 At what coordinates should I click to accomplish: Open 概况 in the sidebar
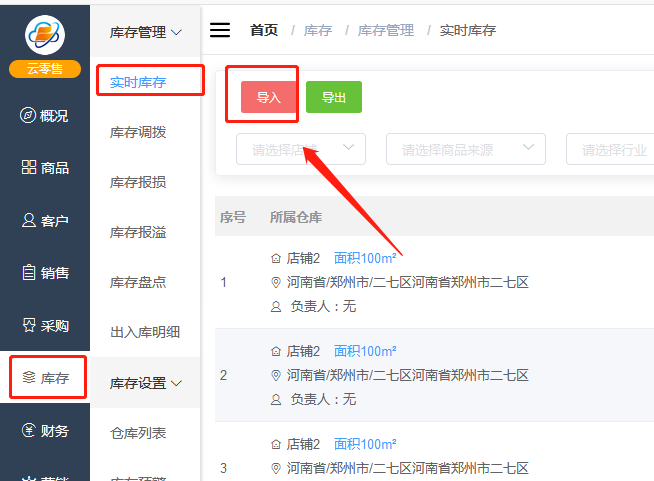[45, 116]
